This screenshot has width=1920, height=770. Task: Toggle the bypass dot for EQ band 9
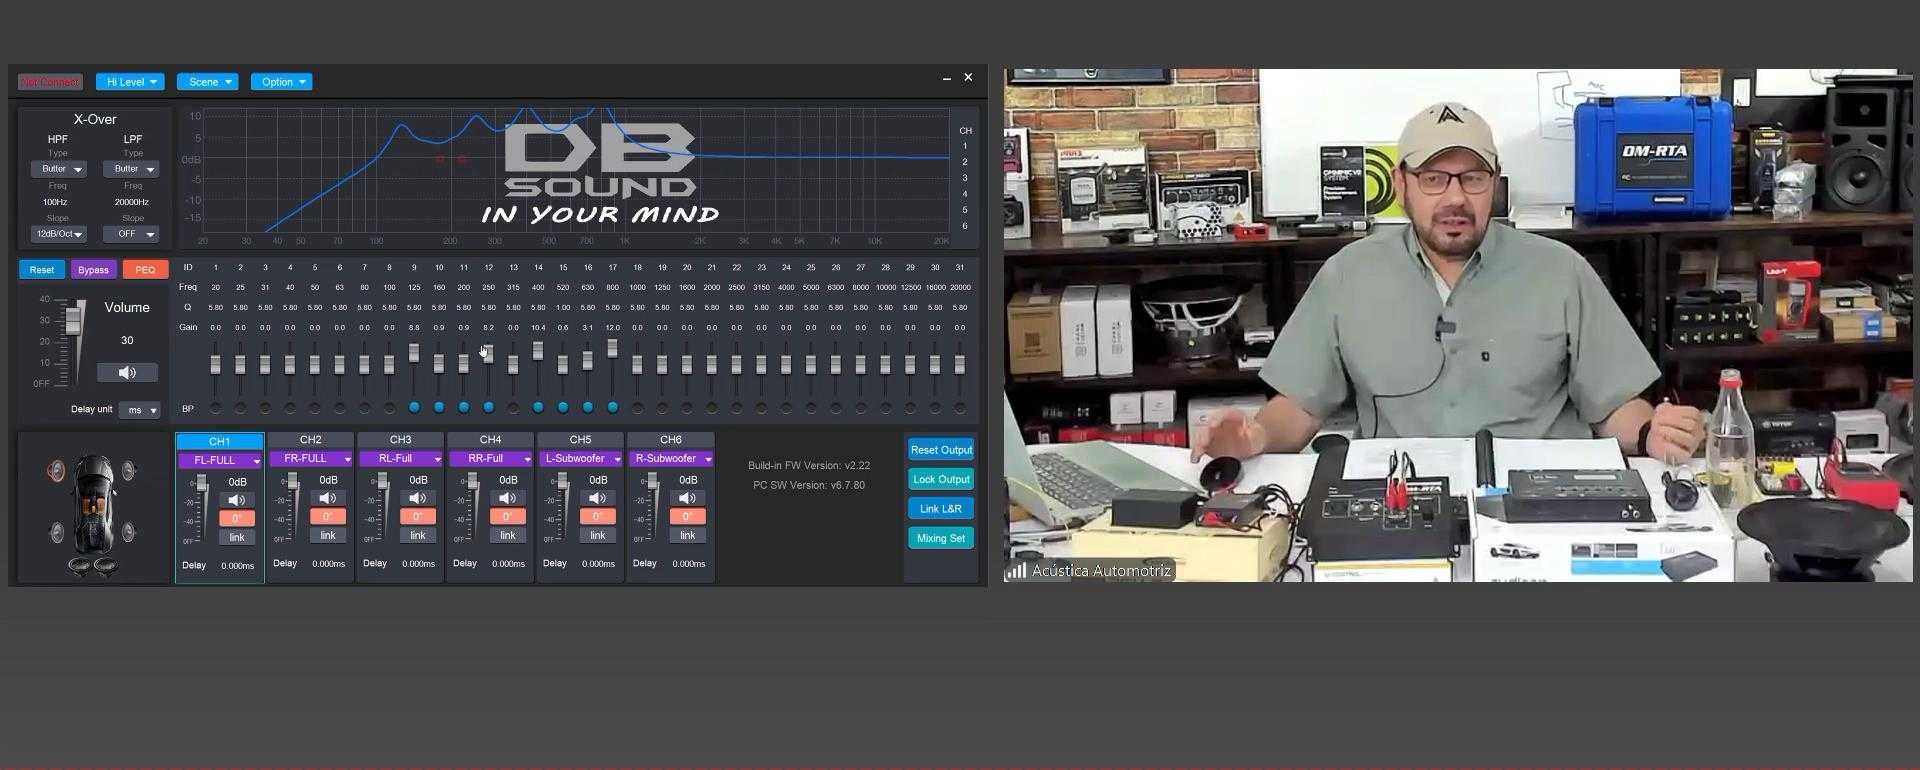(414, 408)
